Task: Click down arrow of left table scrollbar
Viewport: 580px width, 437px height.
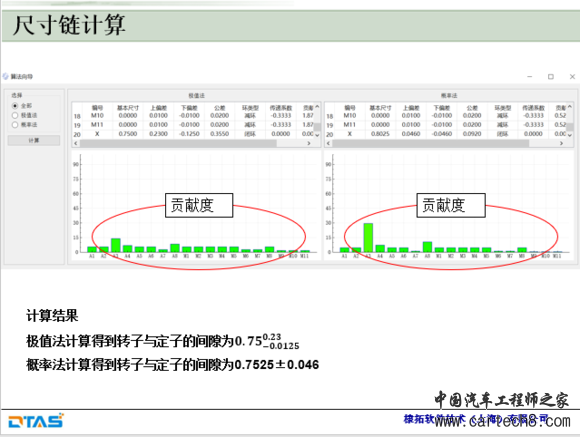Action: tap(317, 135)
